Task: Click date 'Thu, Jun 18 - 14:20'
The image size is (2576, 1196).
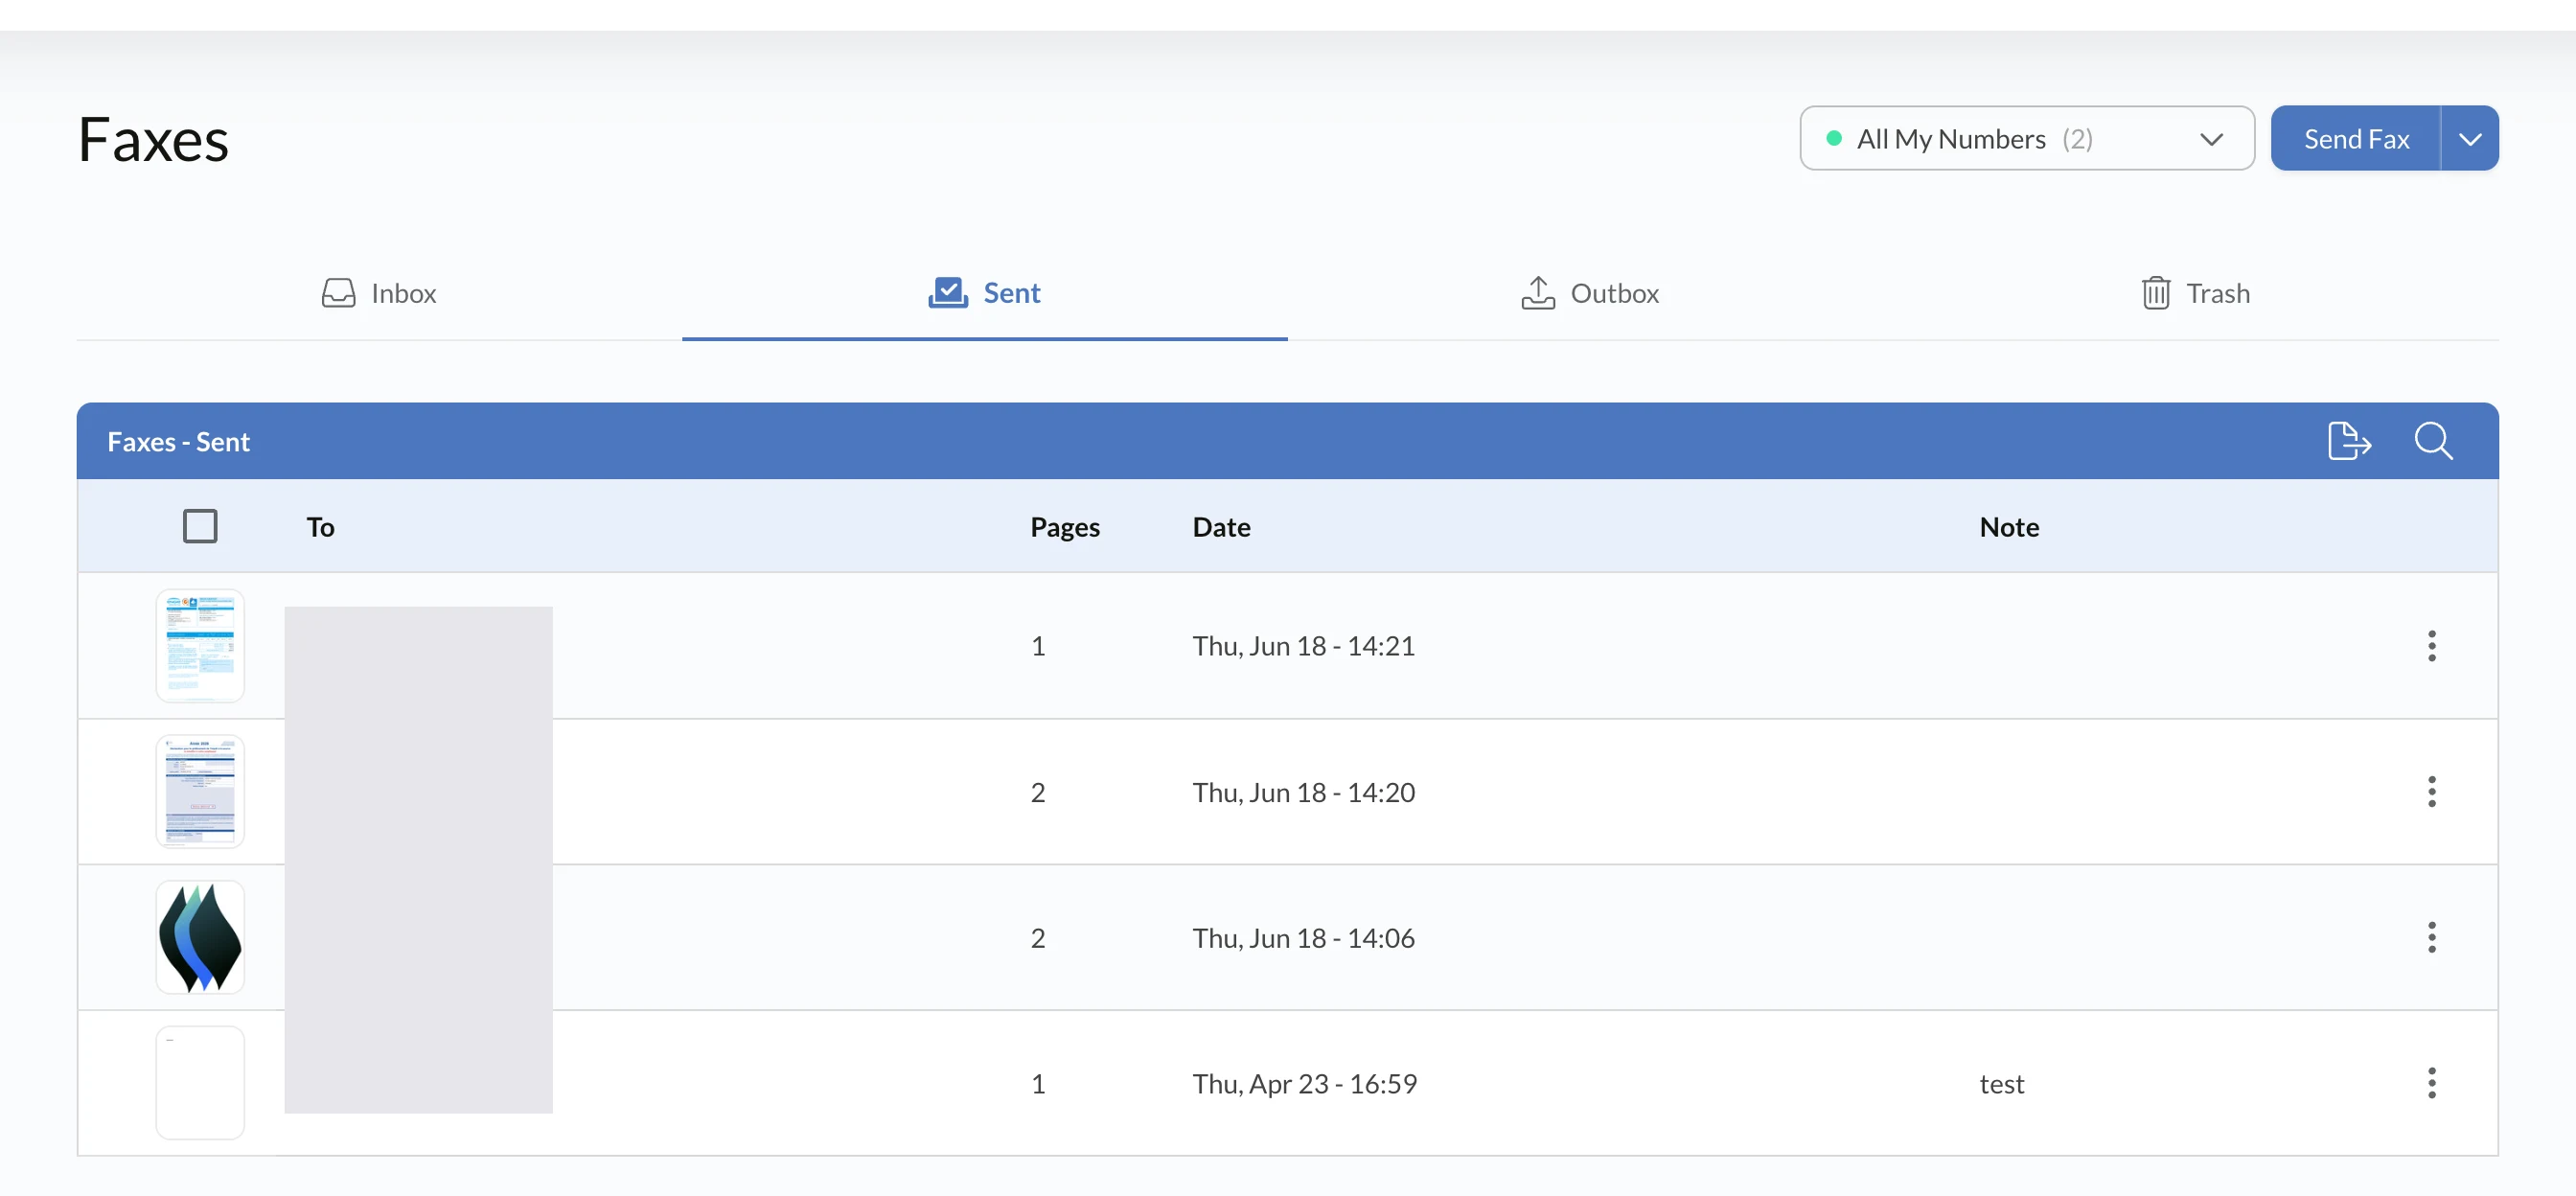Action: pyautogui.click(x=1303, y=792)
